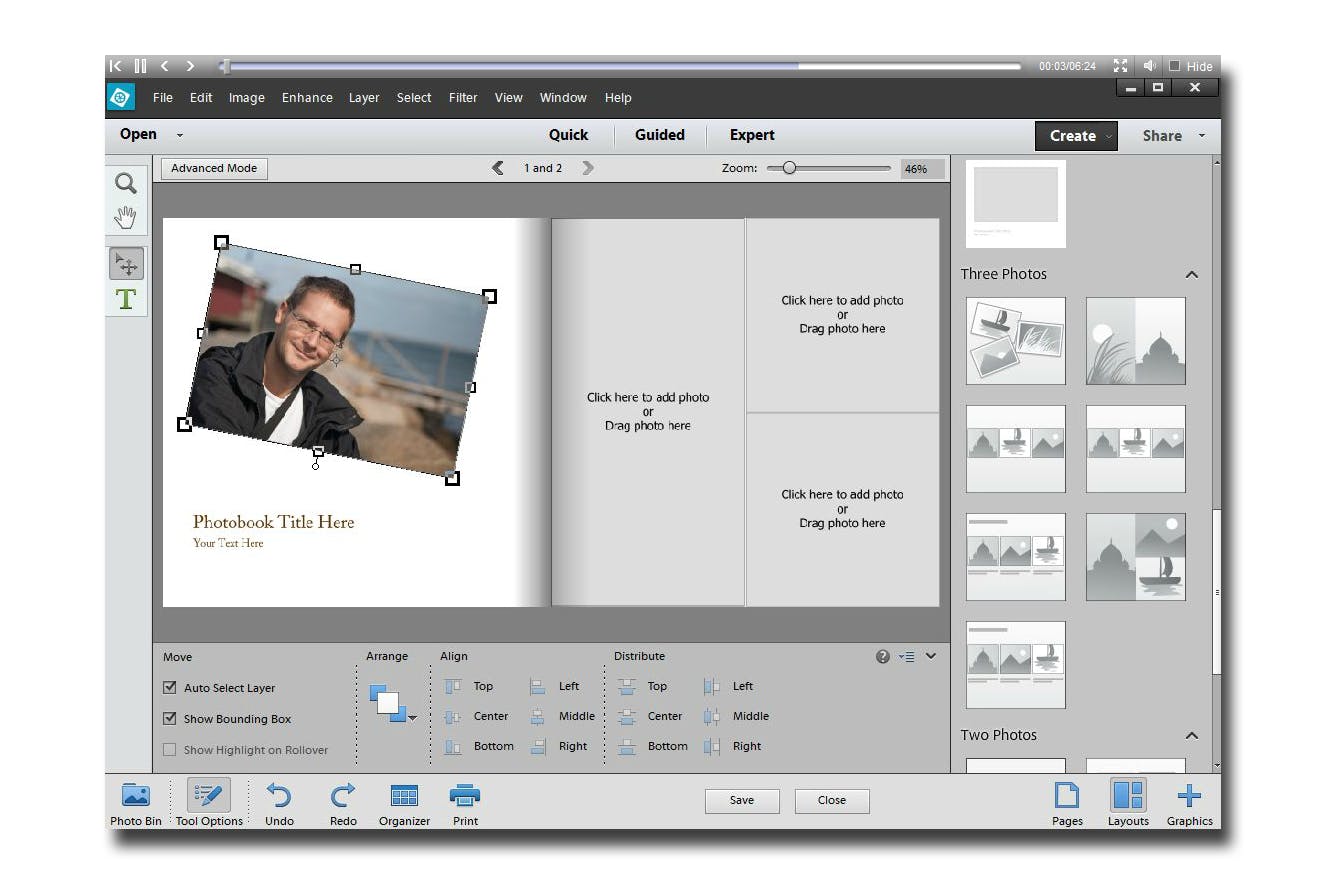
Task: Click the Photoshop Elements app logo
Action: tap(120, 97)
